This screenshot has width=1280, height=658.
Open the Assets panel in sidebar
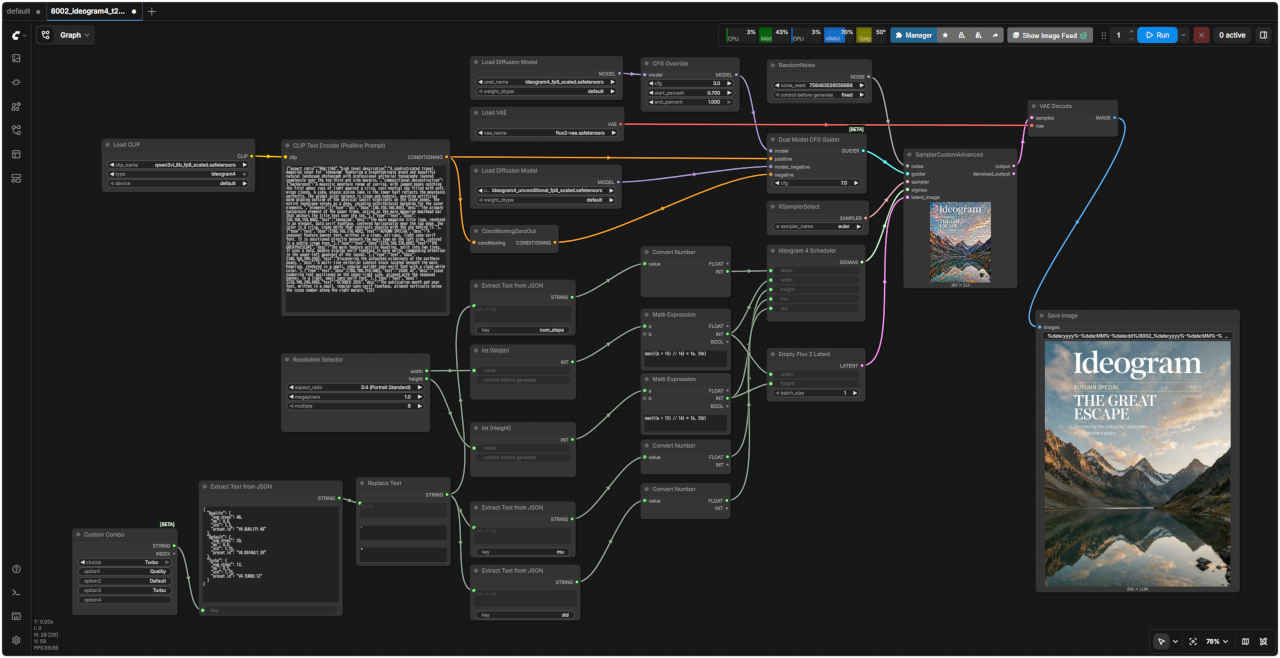point(16,58)
